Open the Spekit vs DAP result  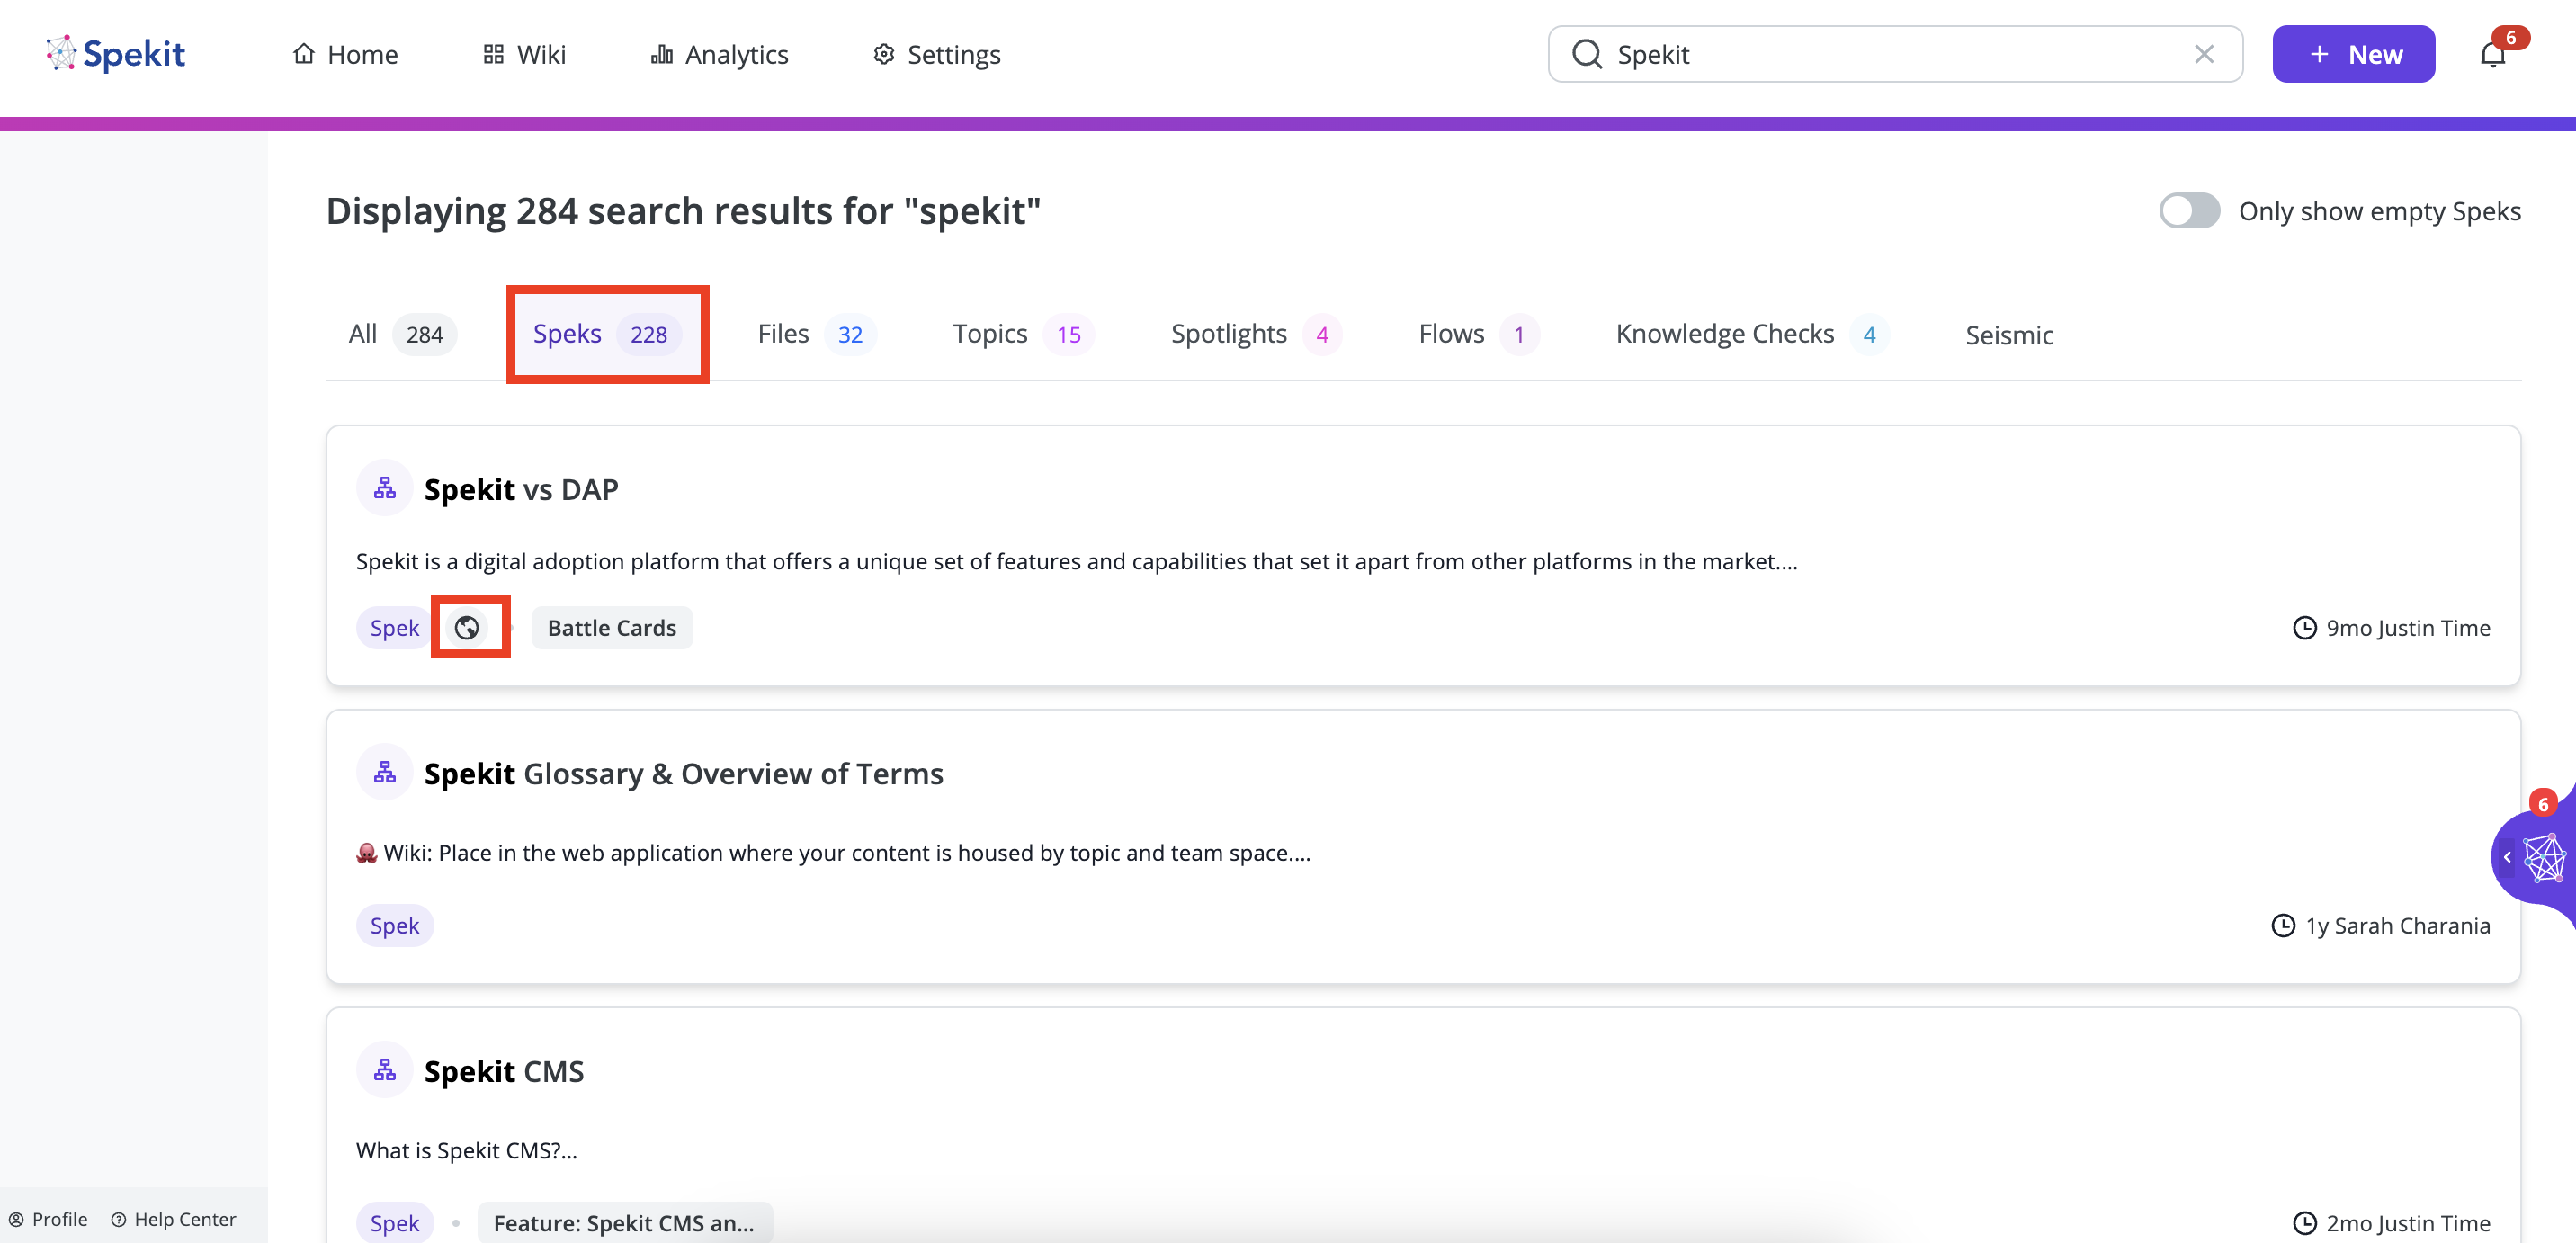click(x=521, y=489)
